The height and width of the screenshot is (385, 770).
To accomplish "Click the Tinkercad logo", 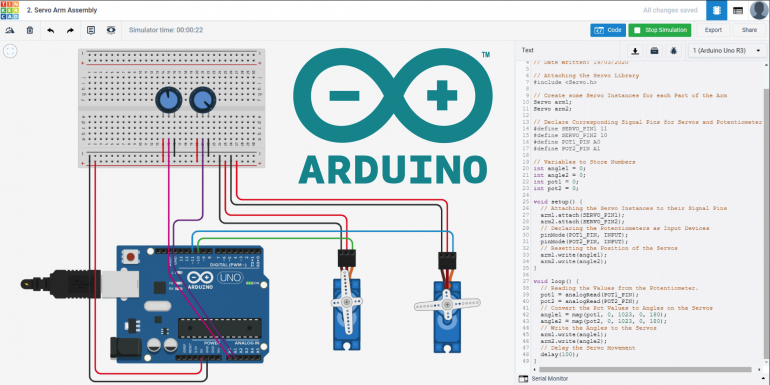I will (x=10, y=10).
